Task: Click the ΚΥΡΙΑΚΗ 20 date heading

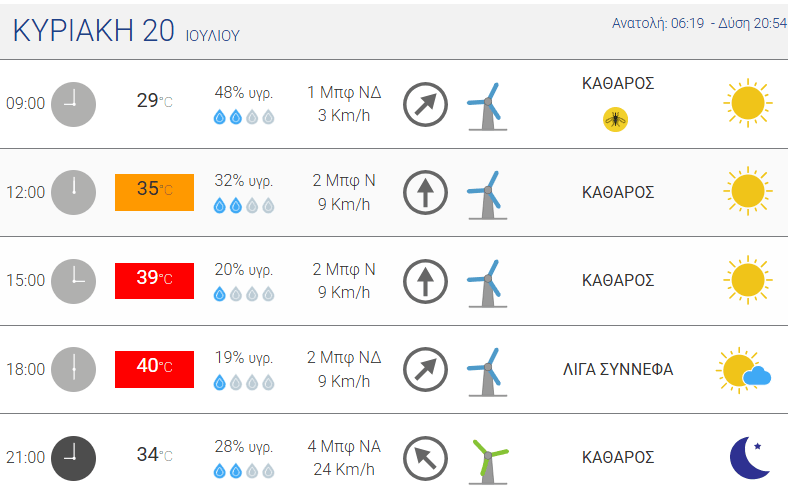Action: 93,30
